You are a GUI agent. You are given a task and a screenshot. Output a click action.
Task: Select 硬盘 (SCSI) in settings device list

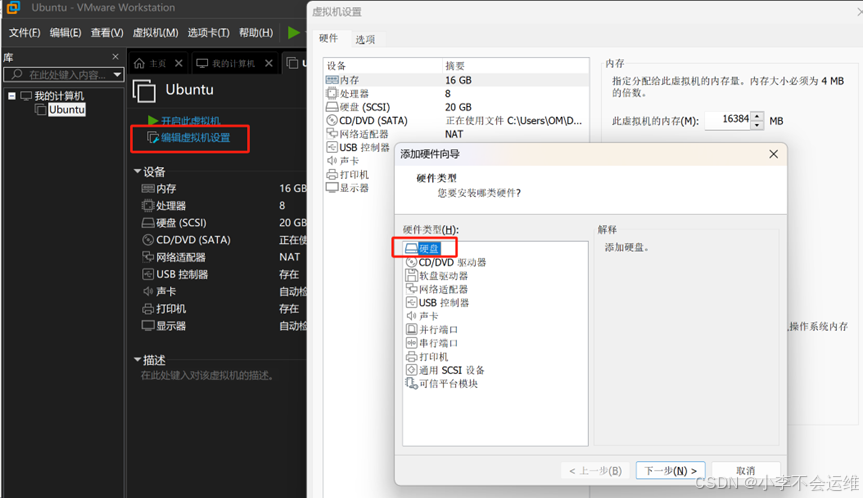click(456, 107)
